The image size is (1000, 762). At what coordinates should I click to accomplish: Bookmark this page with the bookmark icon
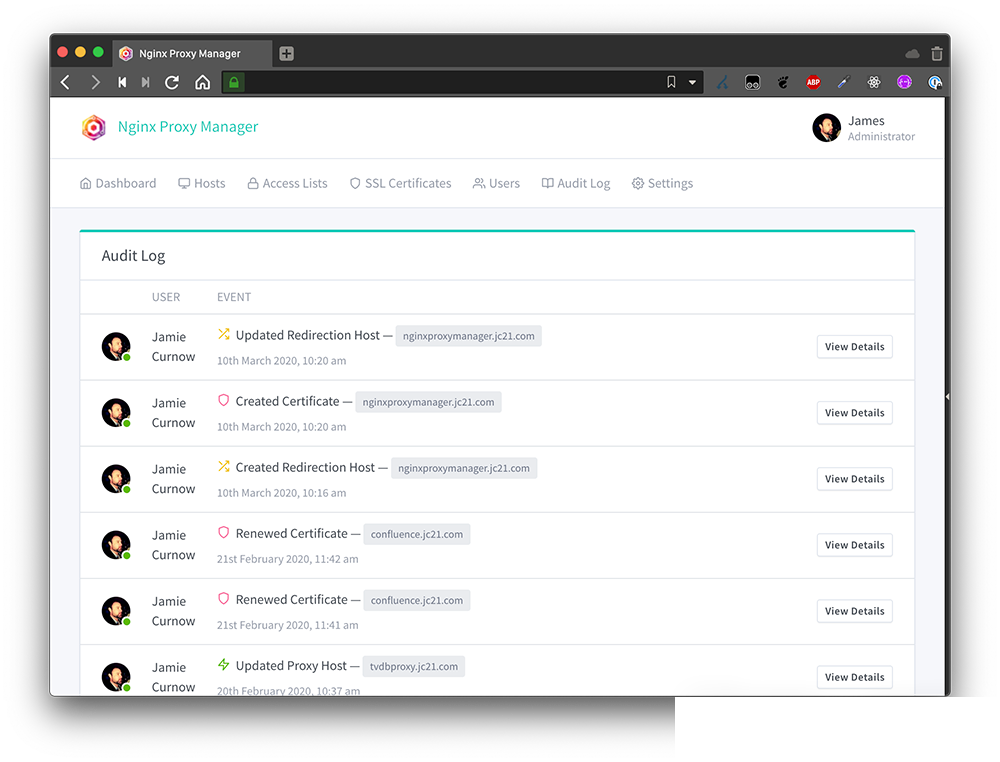(x=671, y=82)
